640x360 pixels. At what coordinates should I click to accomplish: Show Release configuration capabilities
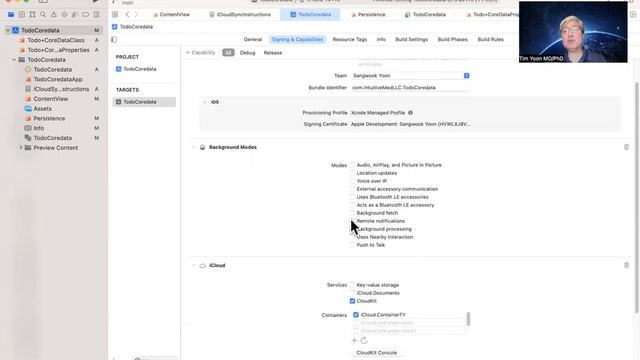pyautogui.click(x=273, y=53)
